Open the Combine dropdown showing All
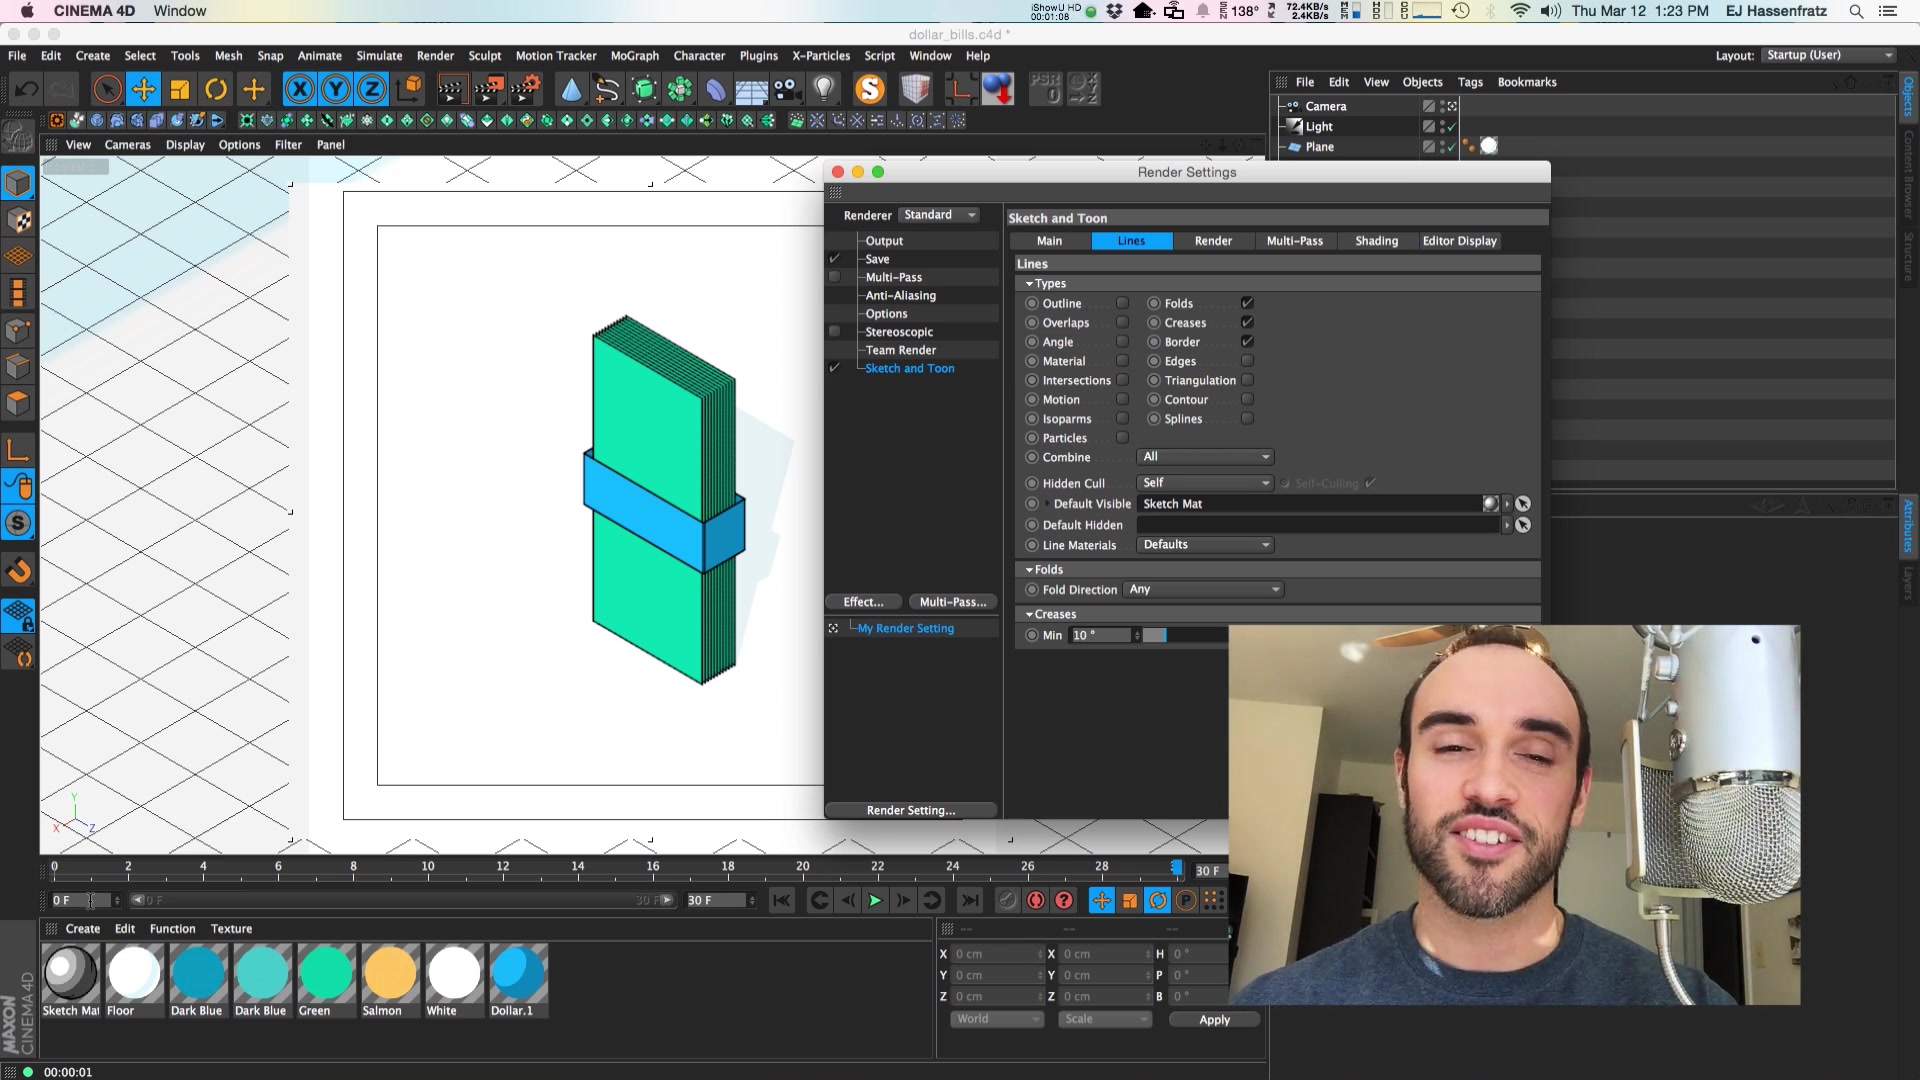The height and width of the screenshot is (1080, 1920). (1203, 456)
